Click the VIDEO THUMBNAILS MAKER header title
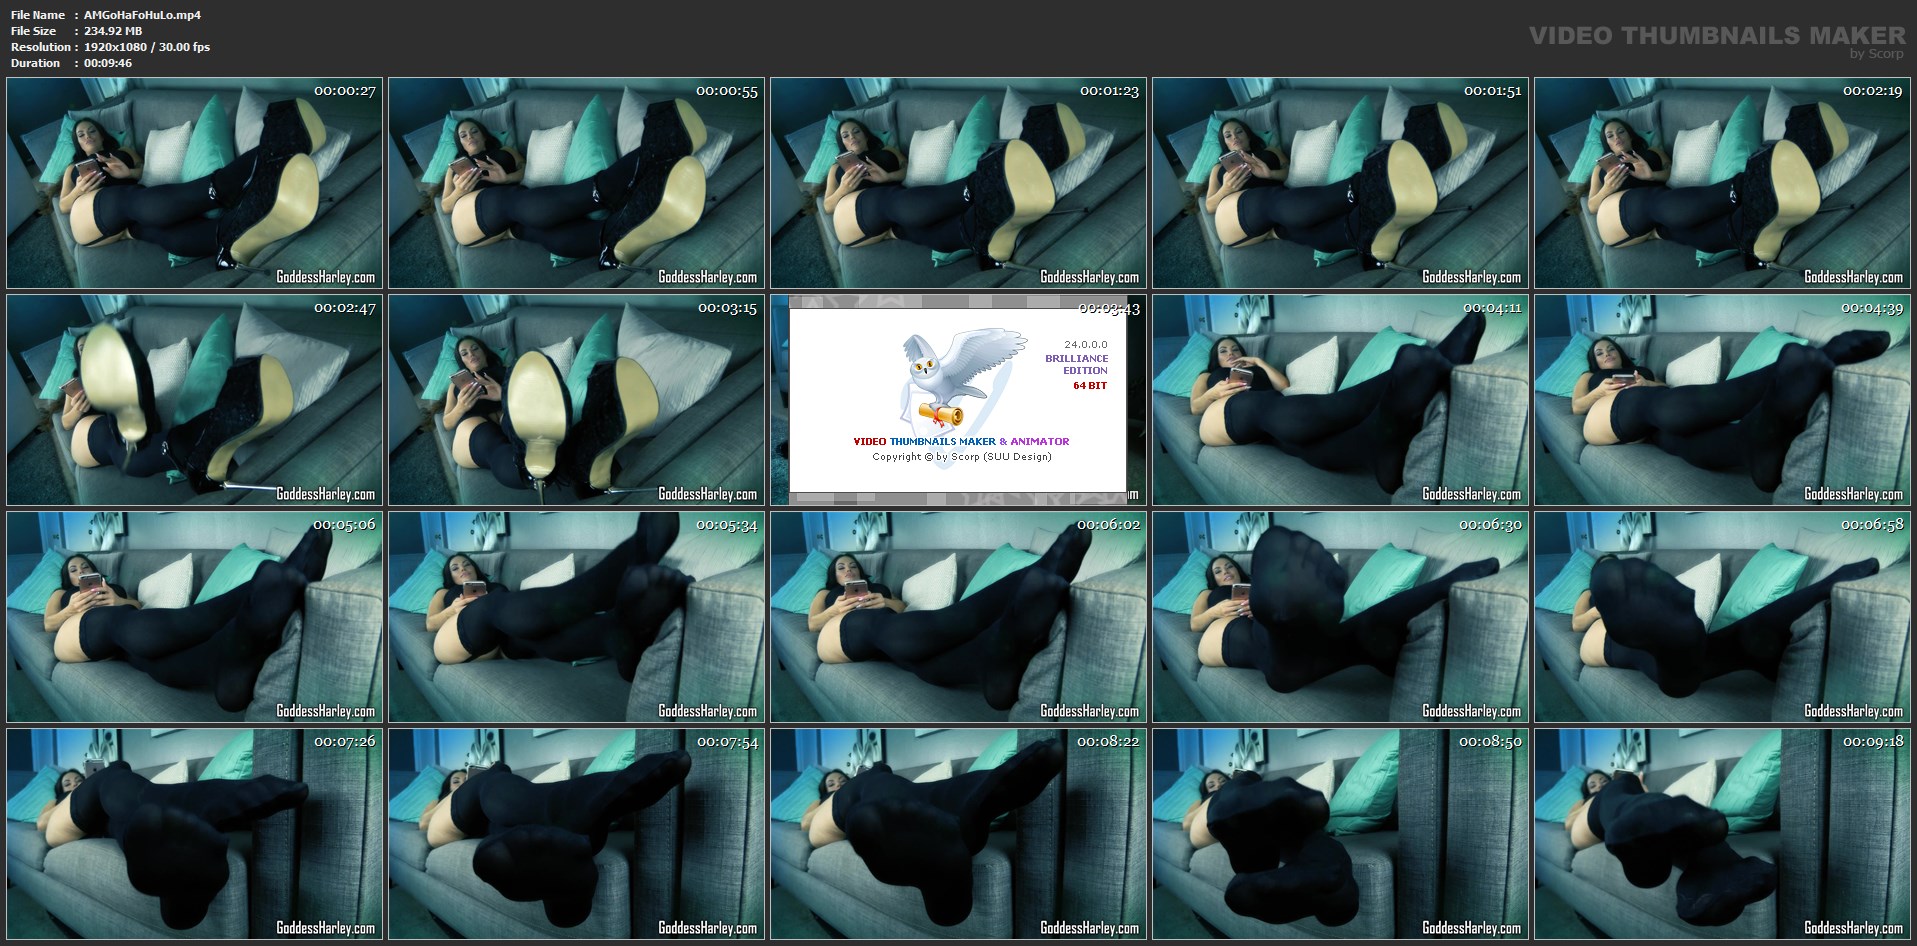Image resolution: width=1917 pixels, height=946 pixels. tap(1717, 36)
